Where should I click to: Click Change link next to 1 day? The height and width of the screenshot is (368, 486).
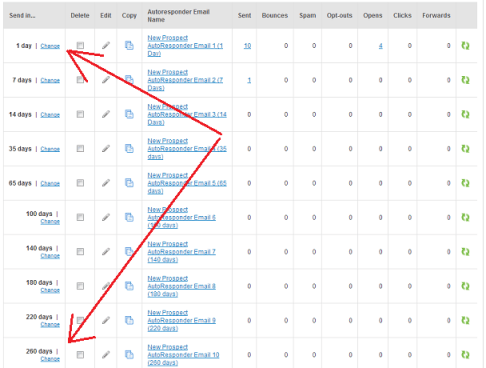tap(50, 46)
